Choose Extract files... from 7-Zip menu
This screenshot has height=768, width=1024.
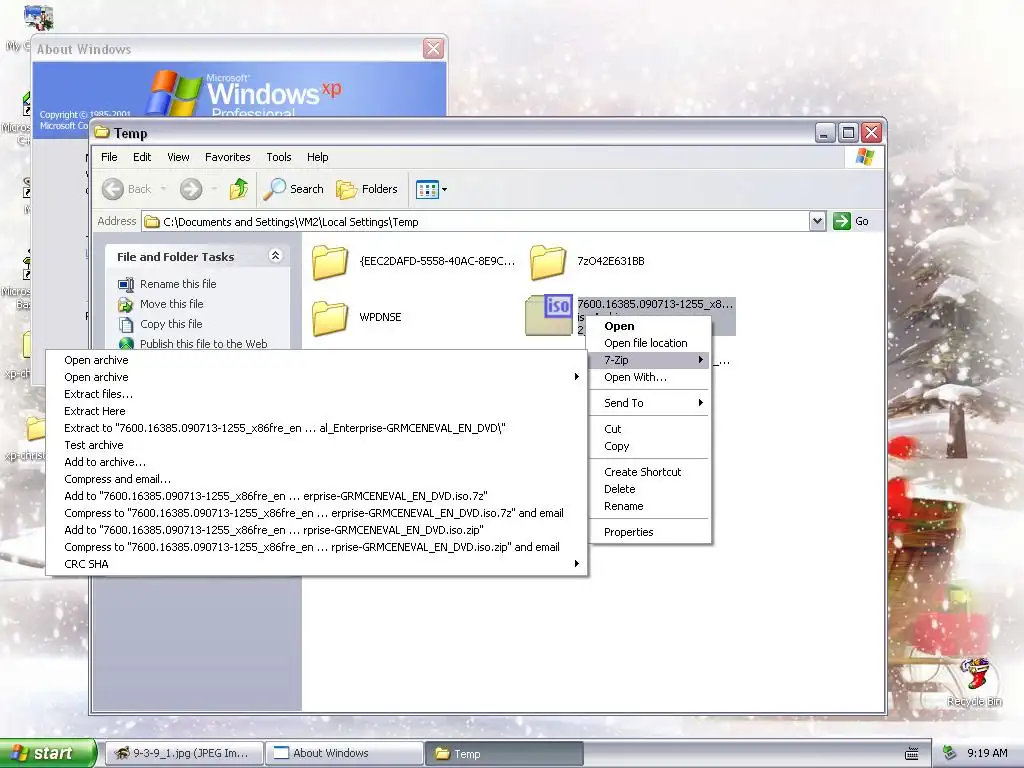pyautogui.click(x=316, y=394)
